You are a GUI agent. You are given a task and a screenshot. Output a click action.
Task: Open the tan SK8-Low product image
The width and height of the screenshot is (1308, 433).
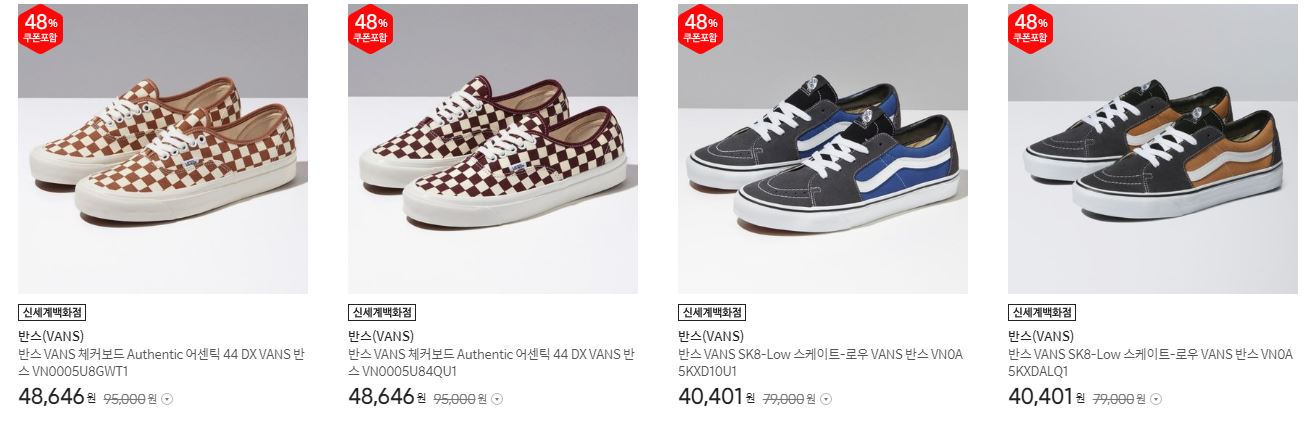tap(1153, 149)
